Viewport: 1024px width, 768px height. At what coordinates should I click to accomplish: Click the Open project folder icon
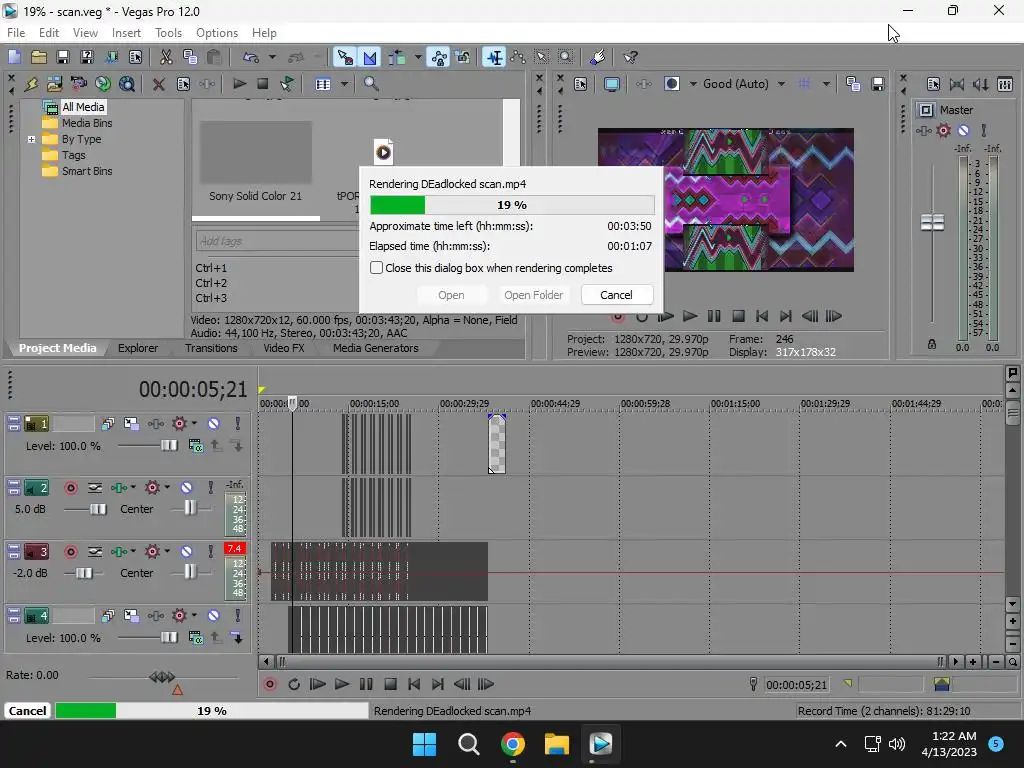point(39,57)
